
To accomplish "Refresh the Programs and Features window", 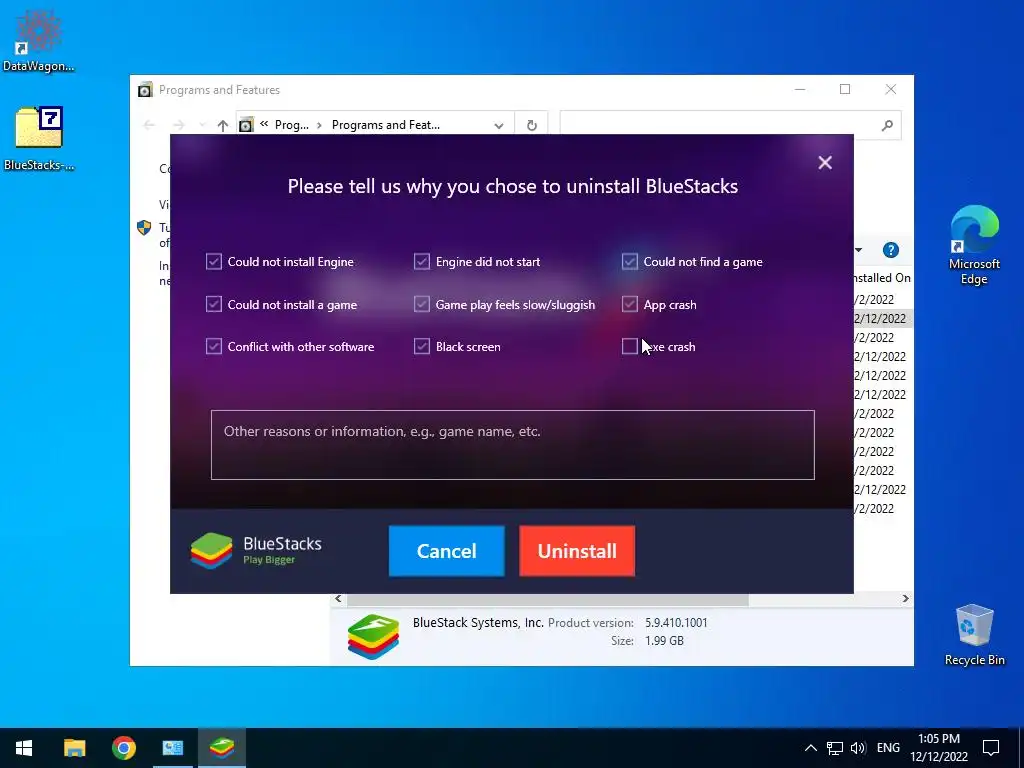I will [x=532, y=125].
